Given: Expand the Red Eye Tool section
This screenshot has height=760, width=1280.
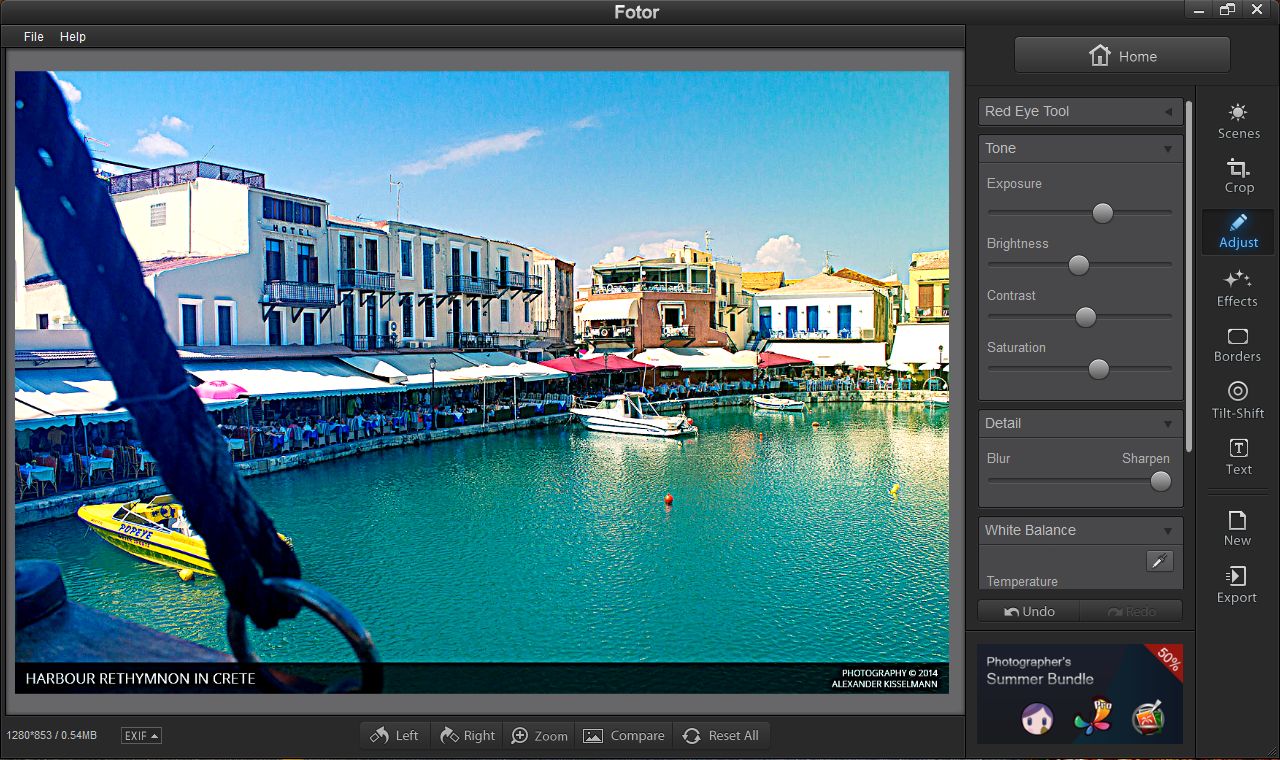Looking at the screenshot, I should coord(1080,111).
